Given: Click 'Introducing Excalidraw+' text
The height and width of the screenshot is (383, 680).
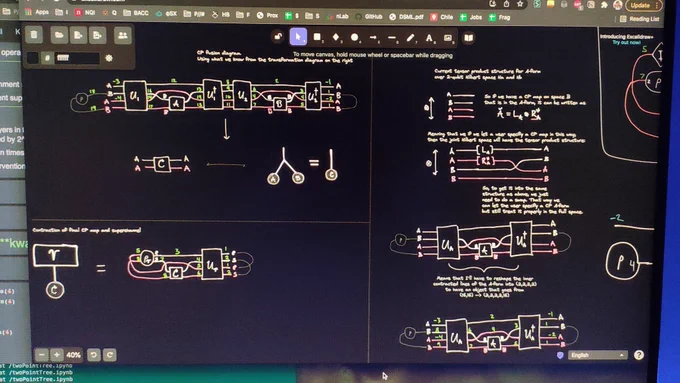Looking at the screenshot, I should pos(626,36).
